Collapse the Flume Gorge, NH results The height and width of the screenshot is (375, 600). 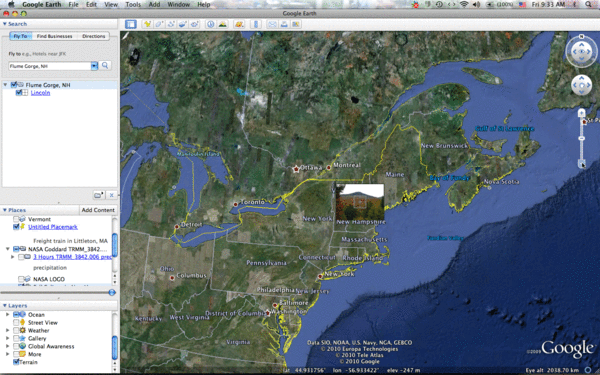(5, 85)
